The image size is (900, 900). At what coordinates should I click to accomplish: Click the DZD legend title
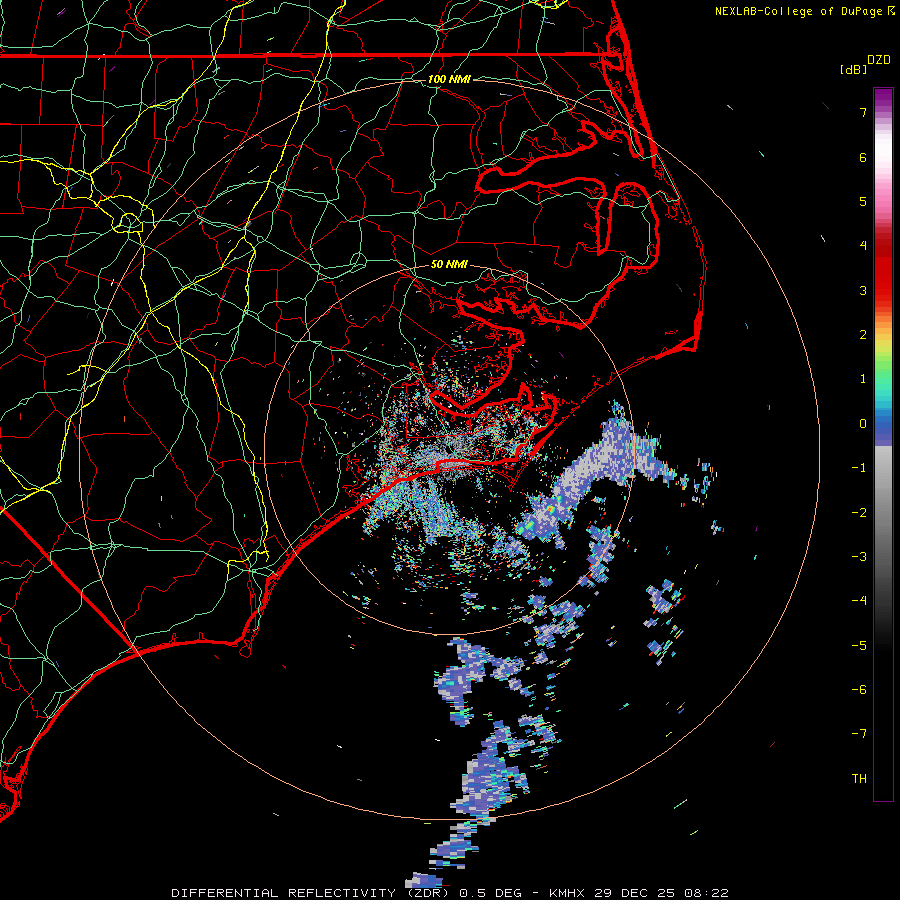[879, 60]
